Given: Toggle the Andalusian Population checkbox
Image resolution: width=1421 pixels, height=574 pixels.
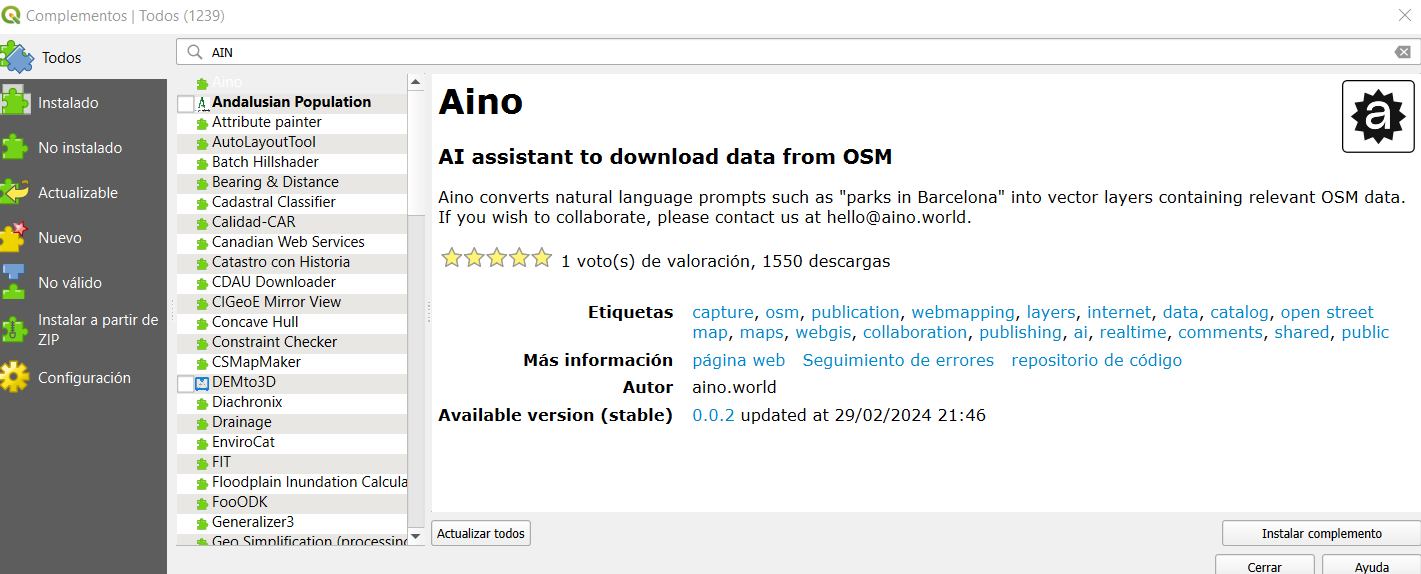Looking at the screenshot, I should [x=185, y=103].
